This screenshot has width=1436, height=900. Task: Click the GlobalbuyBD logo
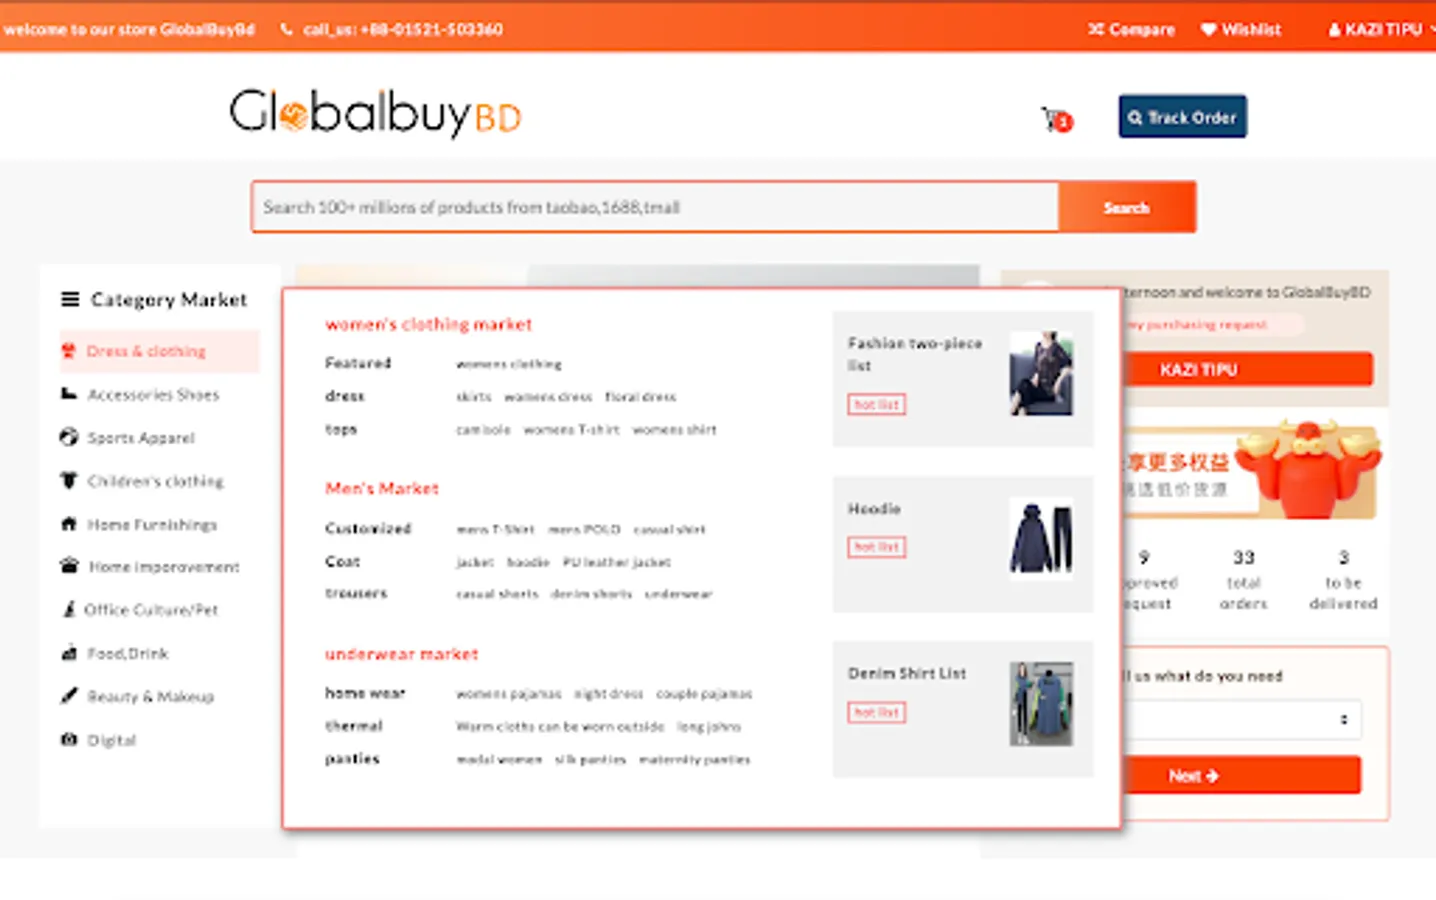(376, 113)
